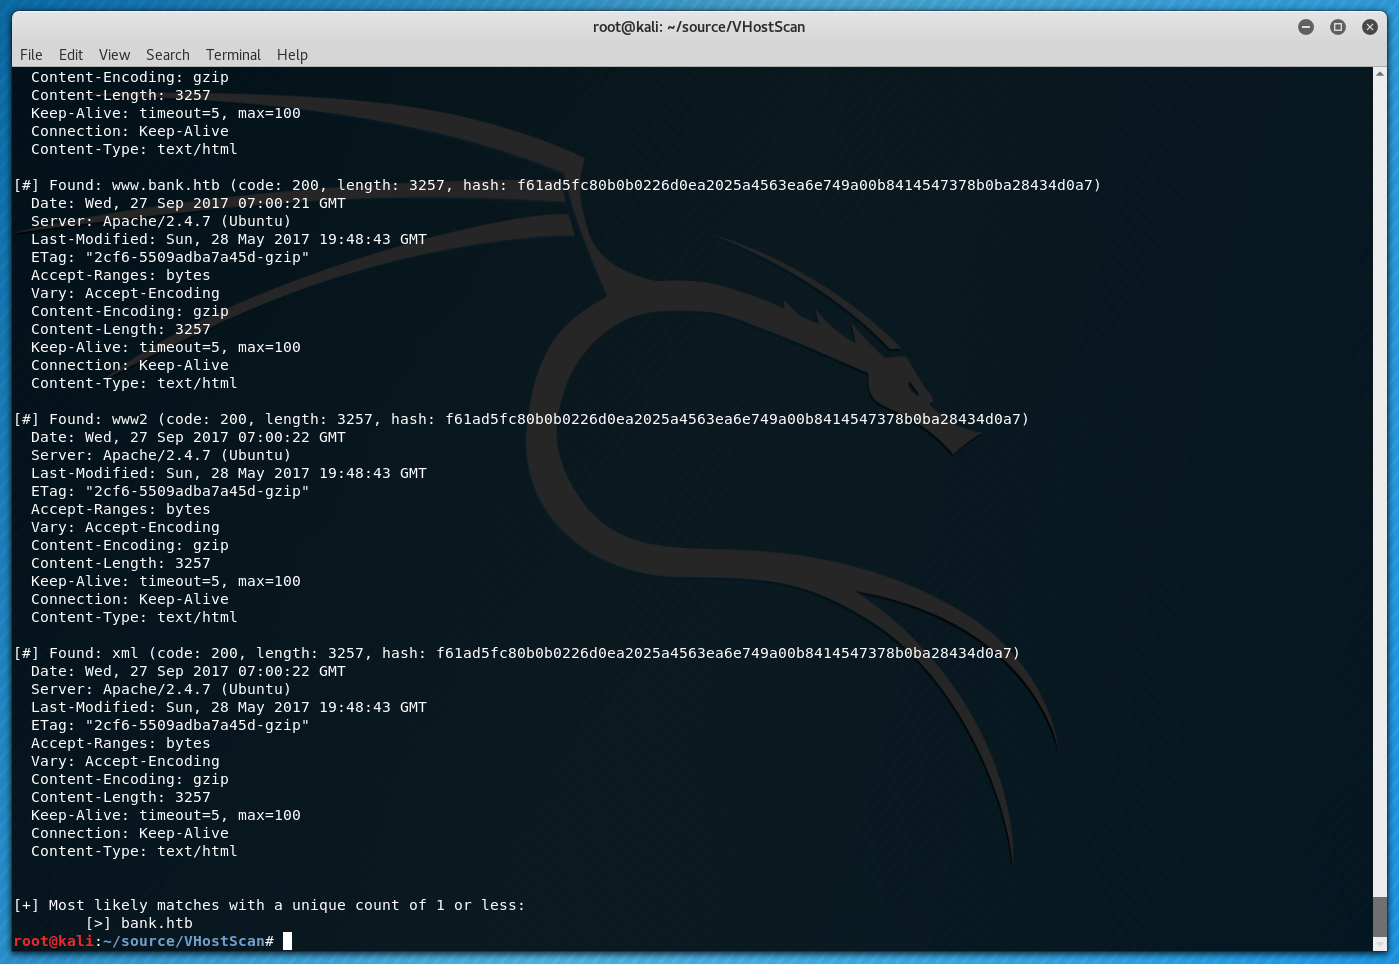Open the Search menu

[x=167, y=55]
